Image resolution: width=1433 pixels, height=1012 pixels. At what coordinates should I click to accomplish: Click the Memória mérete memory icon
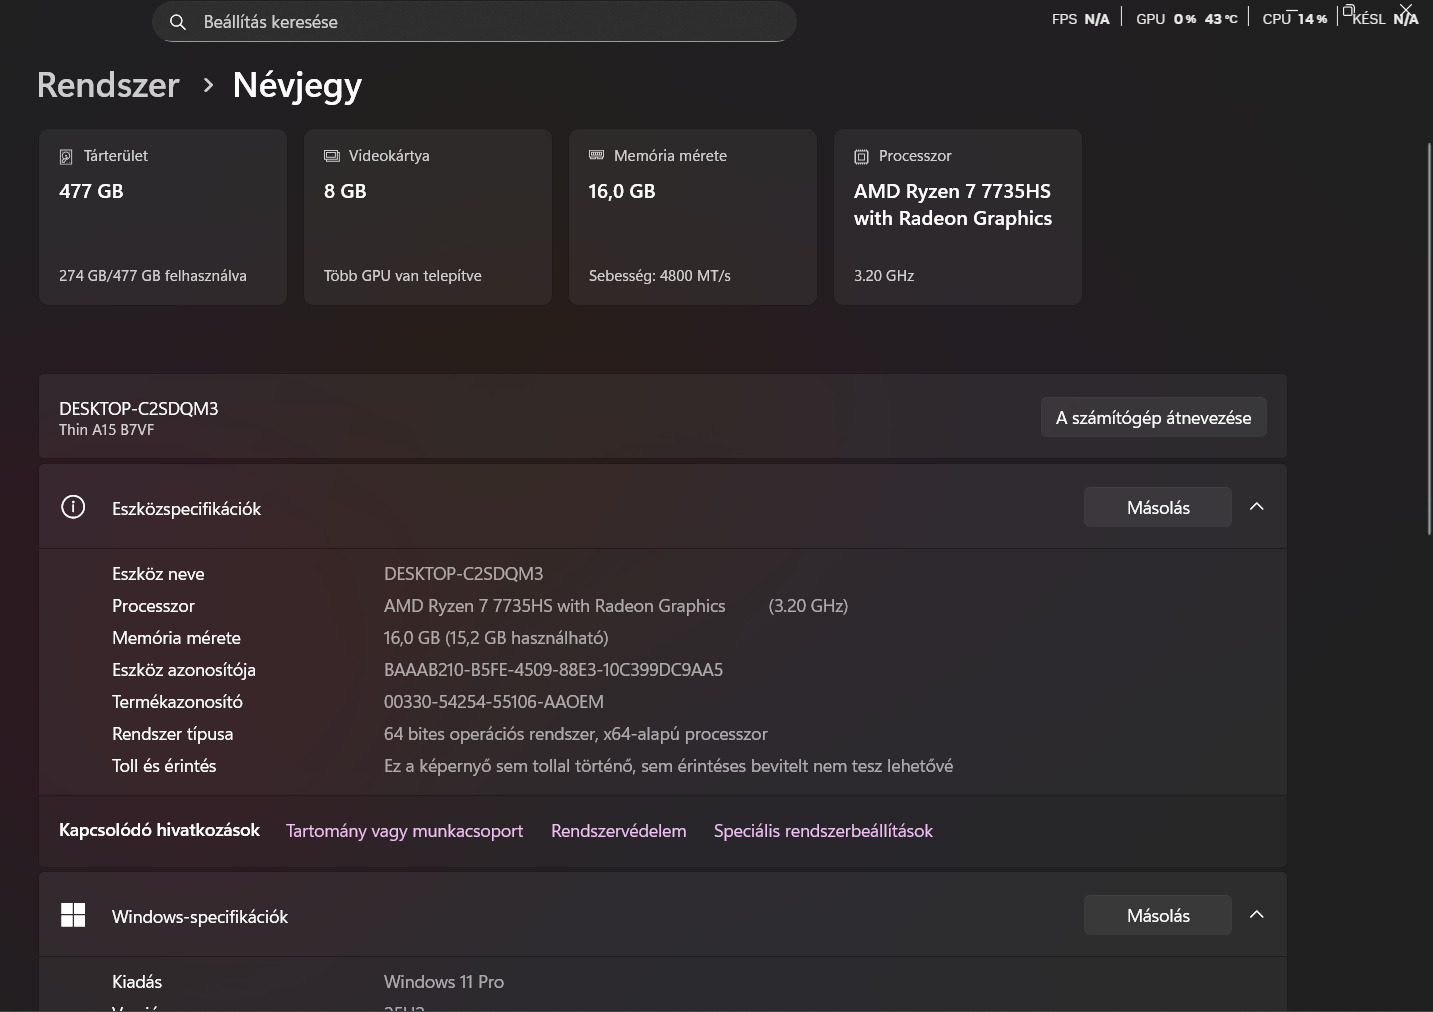point(597,155)
